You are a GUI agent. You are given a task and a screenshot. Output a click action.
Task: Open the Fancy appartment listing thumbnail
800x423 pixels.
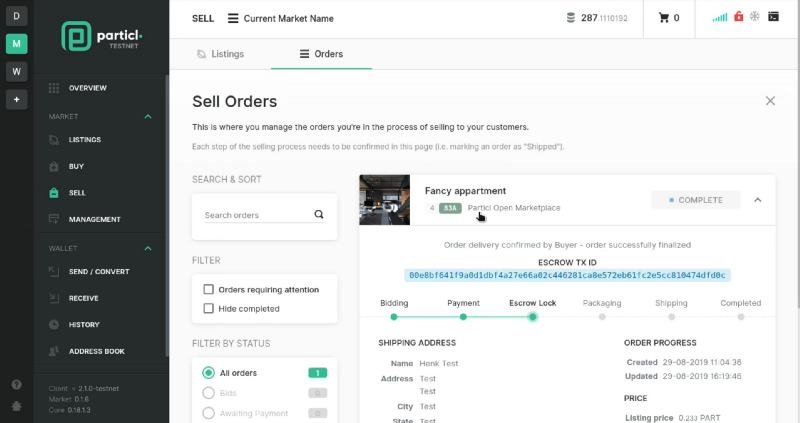[385, 200]
